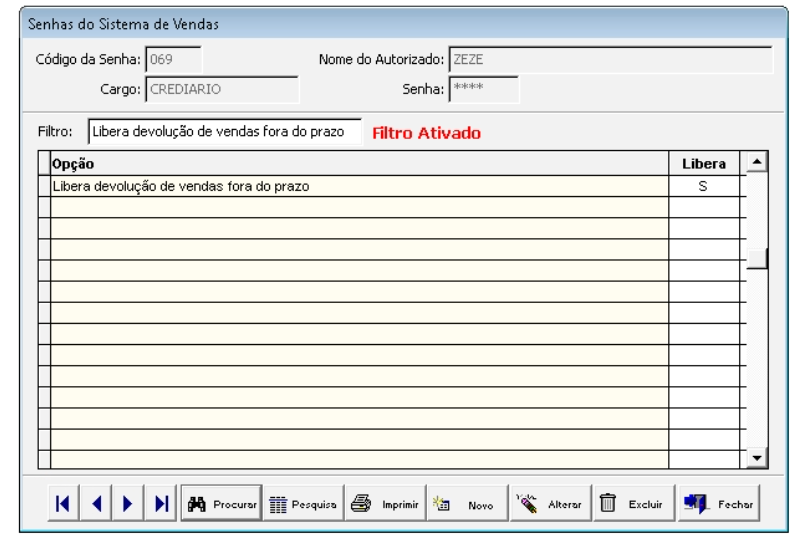Select the Código da Senha field
The width and height of the screenshot is (808, 544).
[173, 59]
